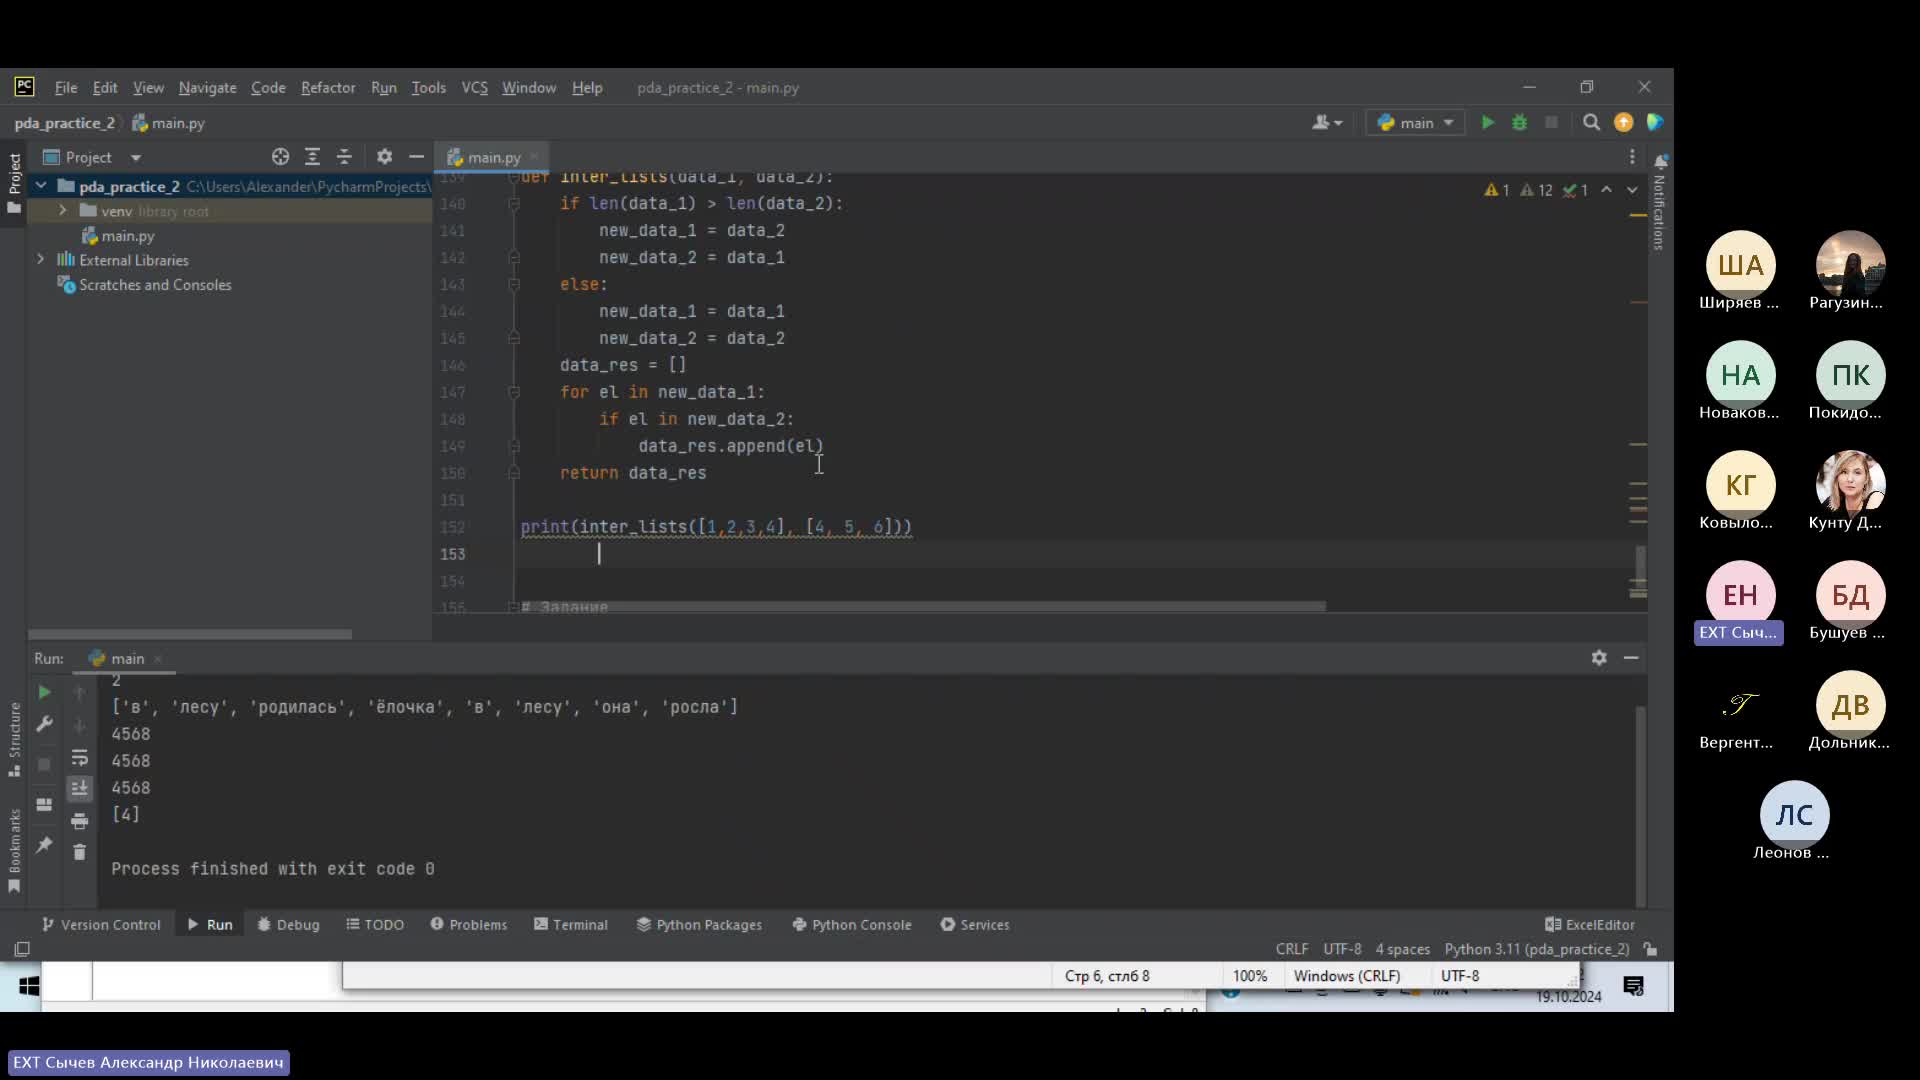Click the wrench icon in Run panel

coord(44,724)
